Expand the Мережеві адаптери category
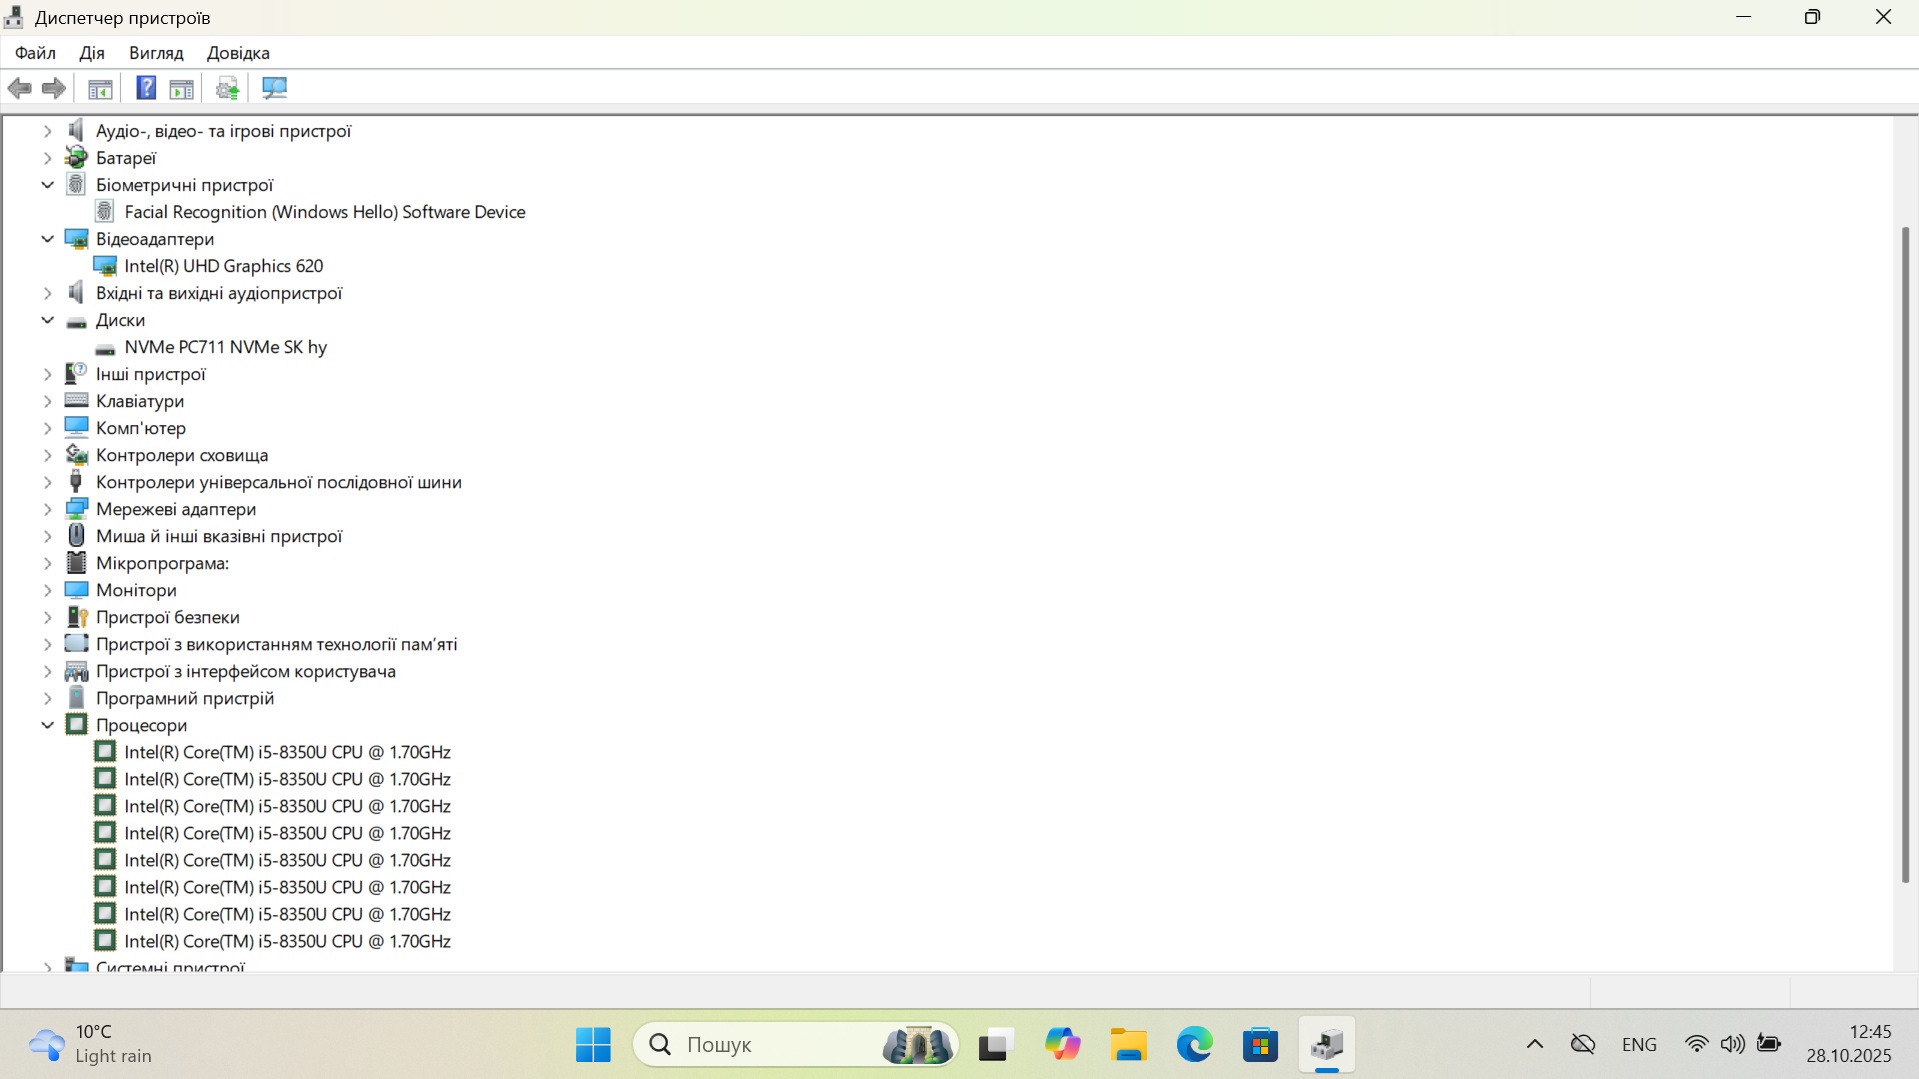This screenshot has height=1079, width=1919. pos(47,509)
